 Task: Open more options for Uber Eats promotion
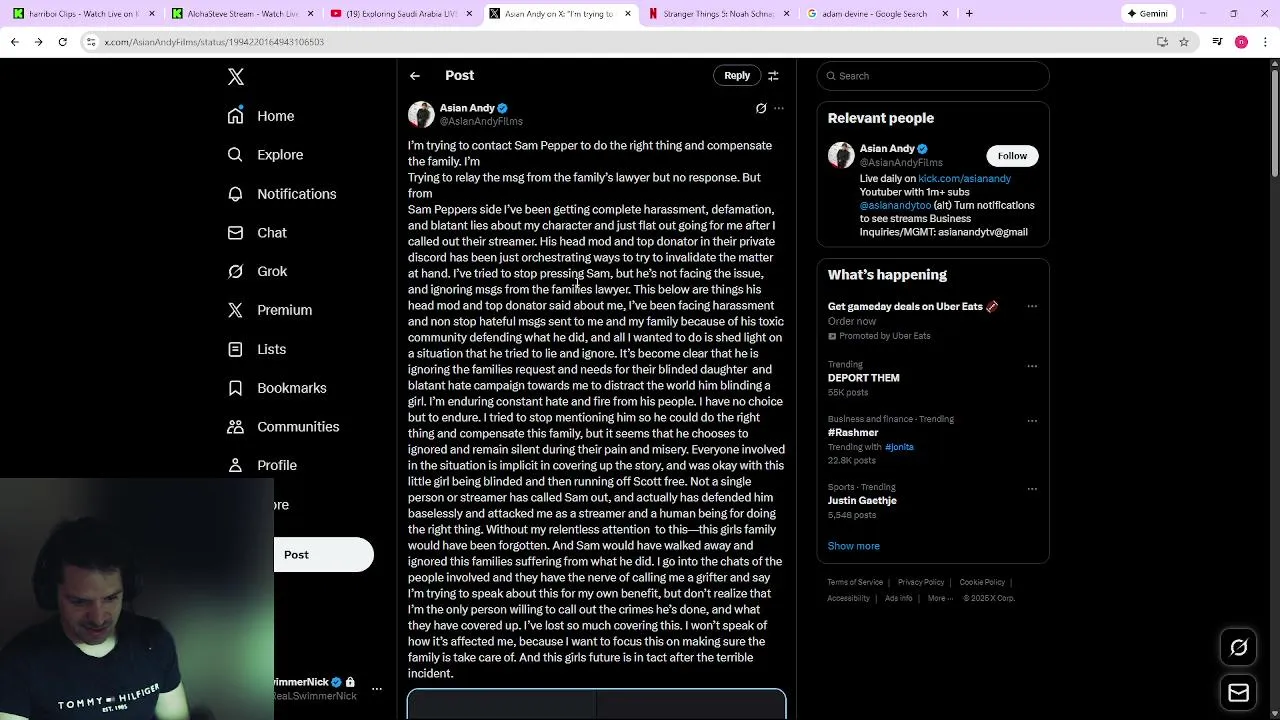pos(1032,307)
